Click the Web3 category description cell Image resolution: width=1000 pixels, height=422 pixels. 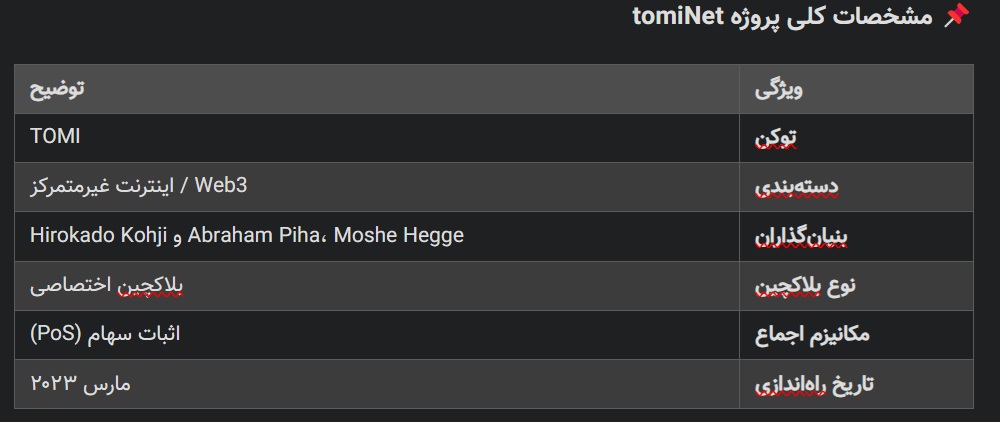(377, 187)
